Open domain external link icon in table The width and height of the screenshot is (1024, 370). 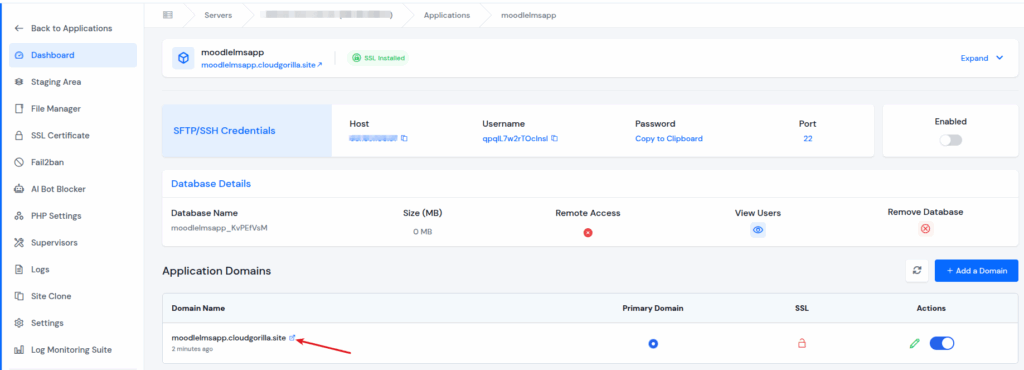(x=293, y=337)
